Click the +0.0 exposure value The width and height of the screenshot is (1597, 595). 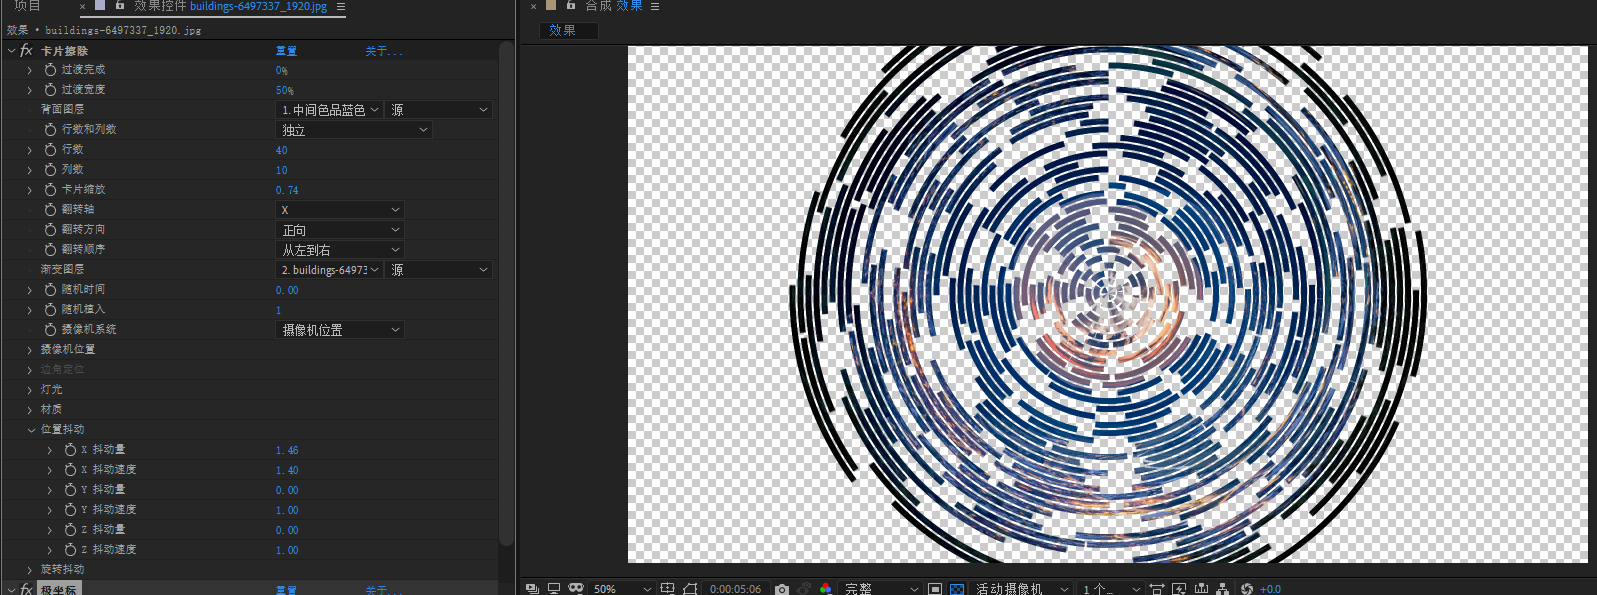pos(1270,589)
